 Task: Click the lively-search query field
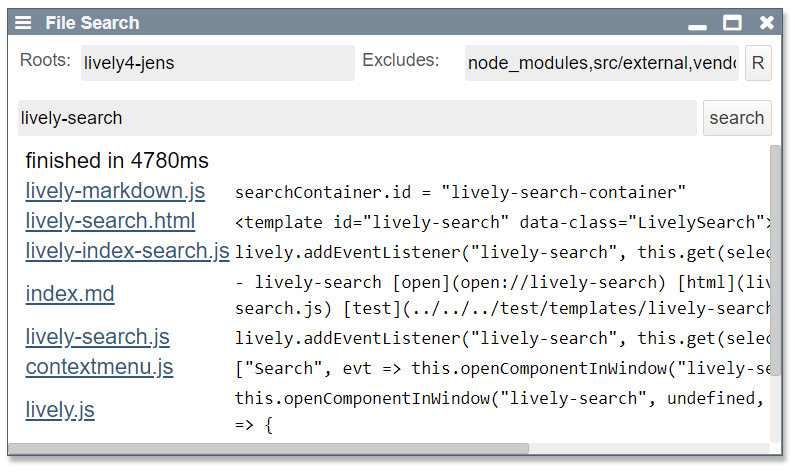357,118
